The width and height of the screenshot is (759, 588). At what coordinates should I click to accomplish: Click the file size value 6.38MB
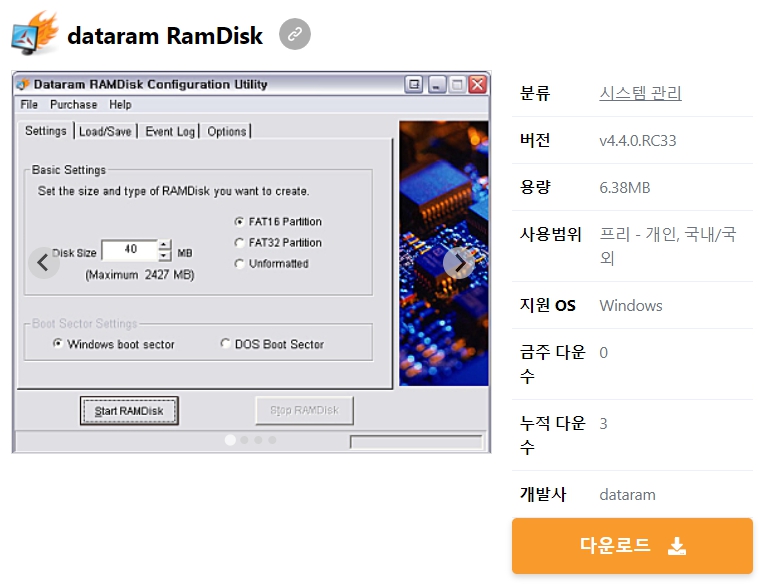[x=624, y=187]
